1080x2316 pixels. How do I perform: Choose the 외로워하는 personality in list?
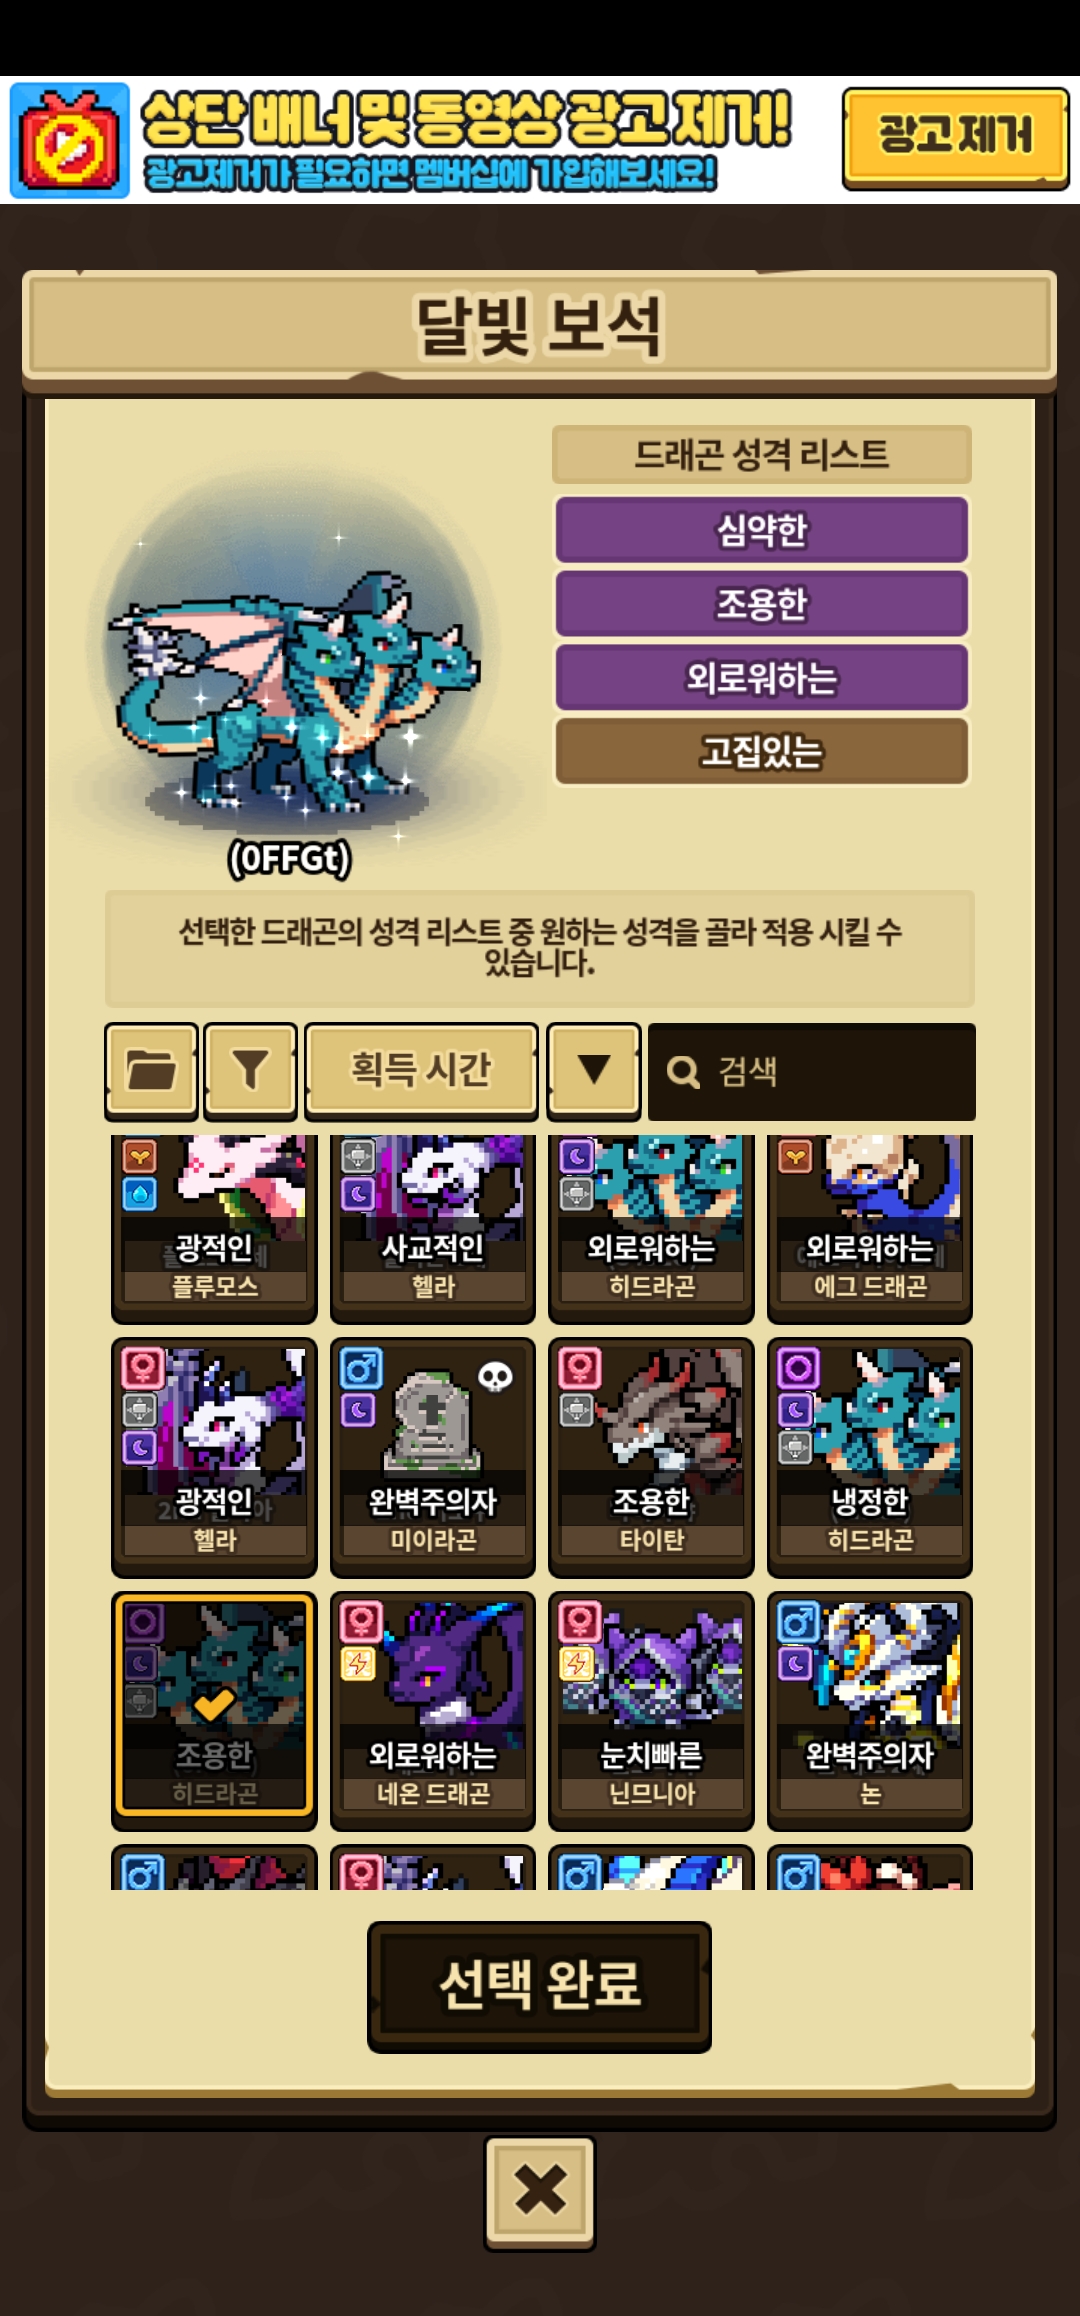click(762, 678)
